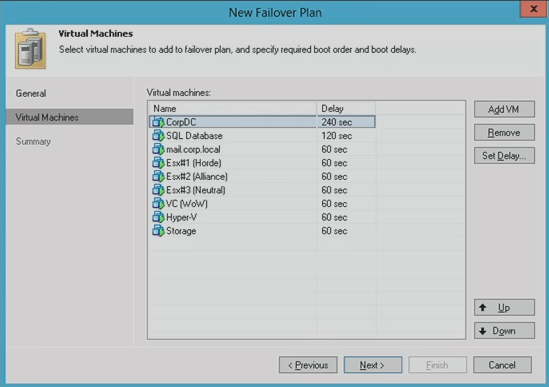Click the VM icon beside Storage
Screen dimensions: 549x387
pyautogui.click(x=158, y=231)
